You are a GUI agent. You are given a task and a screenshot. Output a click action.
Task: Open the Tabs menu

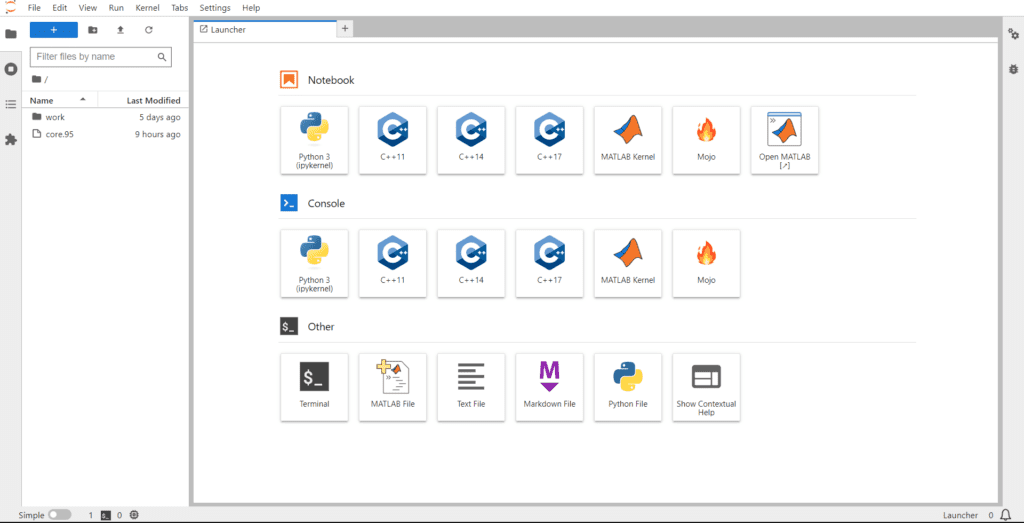(179, 8)
